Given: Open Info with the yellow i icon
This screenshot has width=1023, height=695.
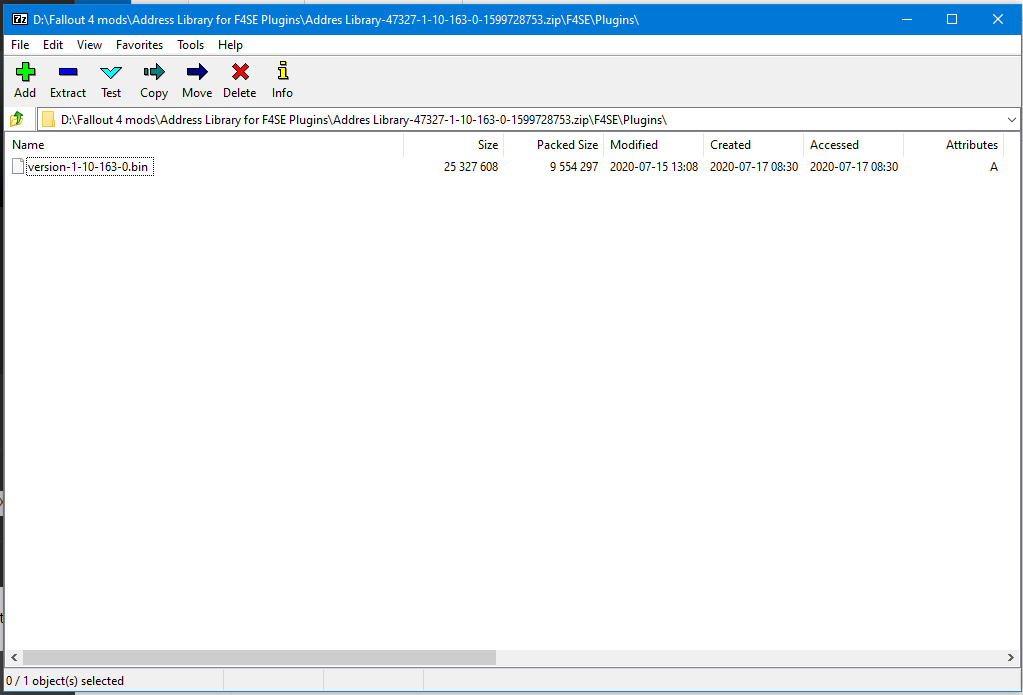Looking at the screenshot, I should [x=283, y=72].
